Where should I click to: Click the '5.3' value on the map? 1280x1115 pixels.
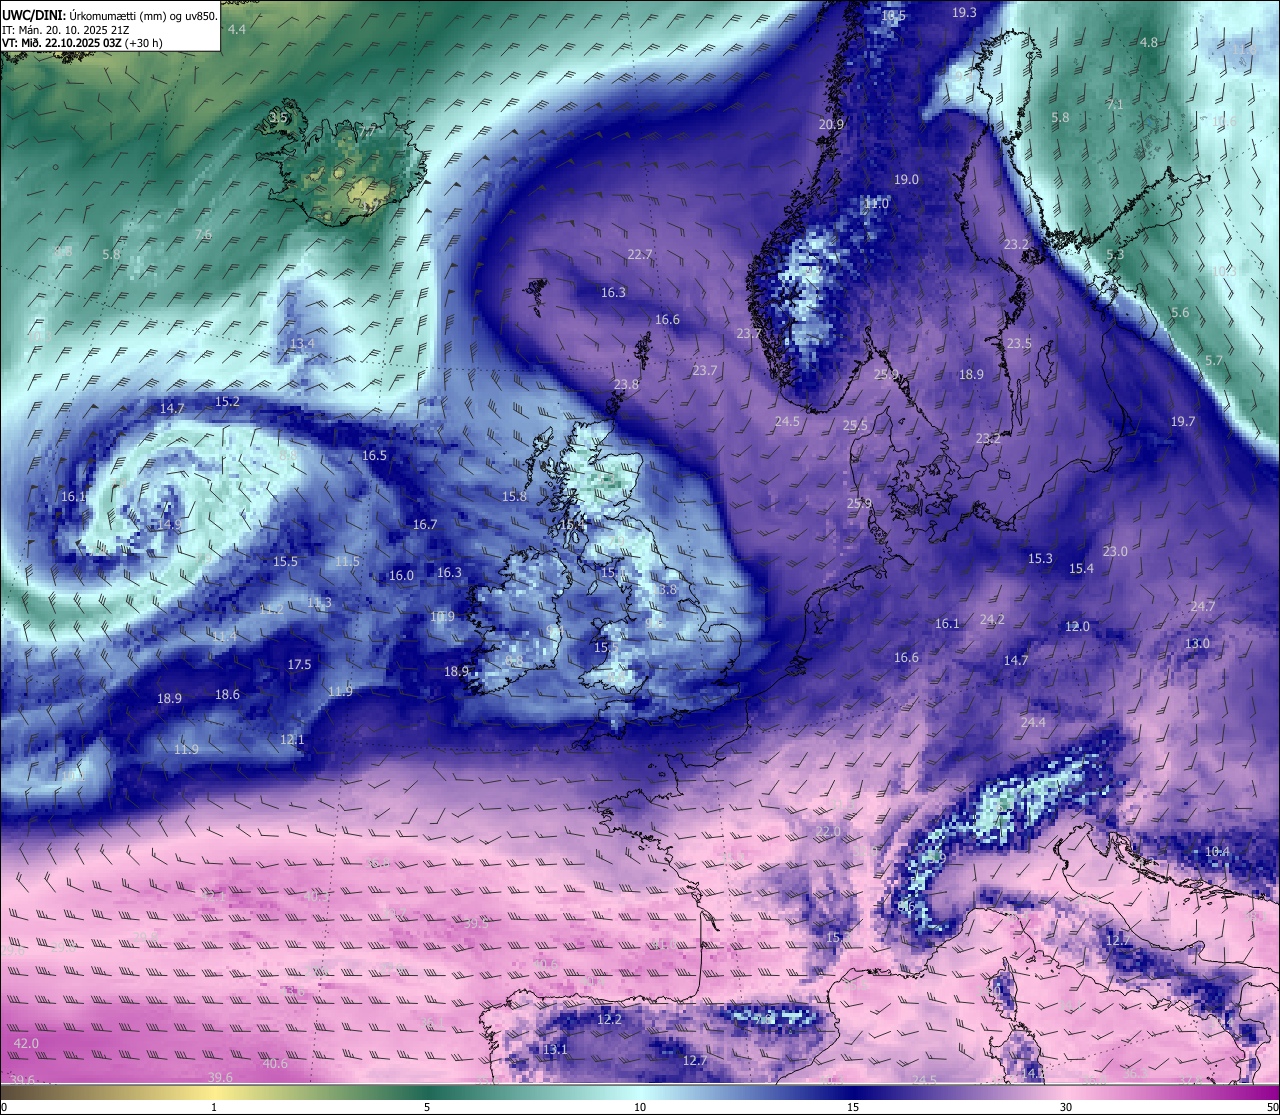coord(1115,255)
